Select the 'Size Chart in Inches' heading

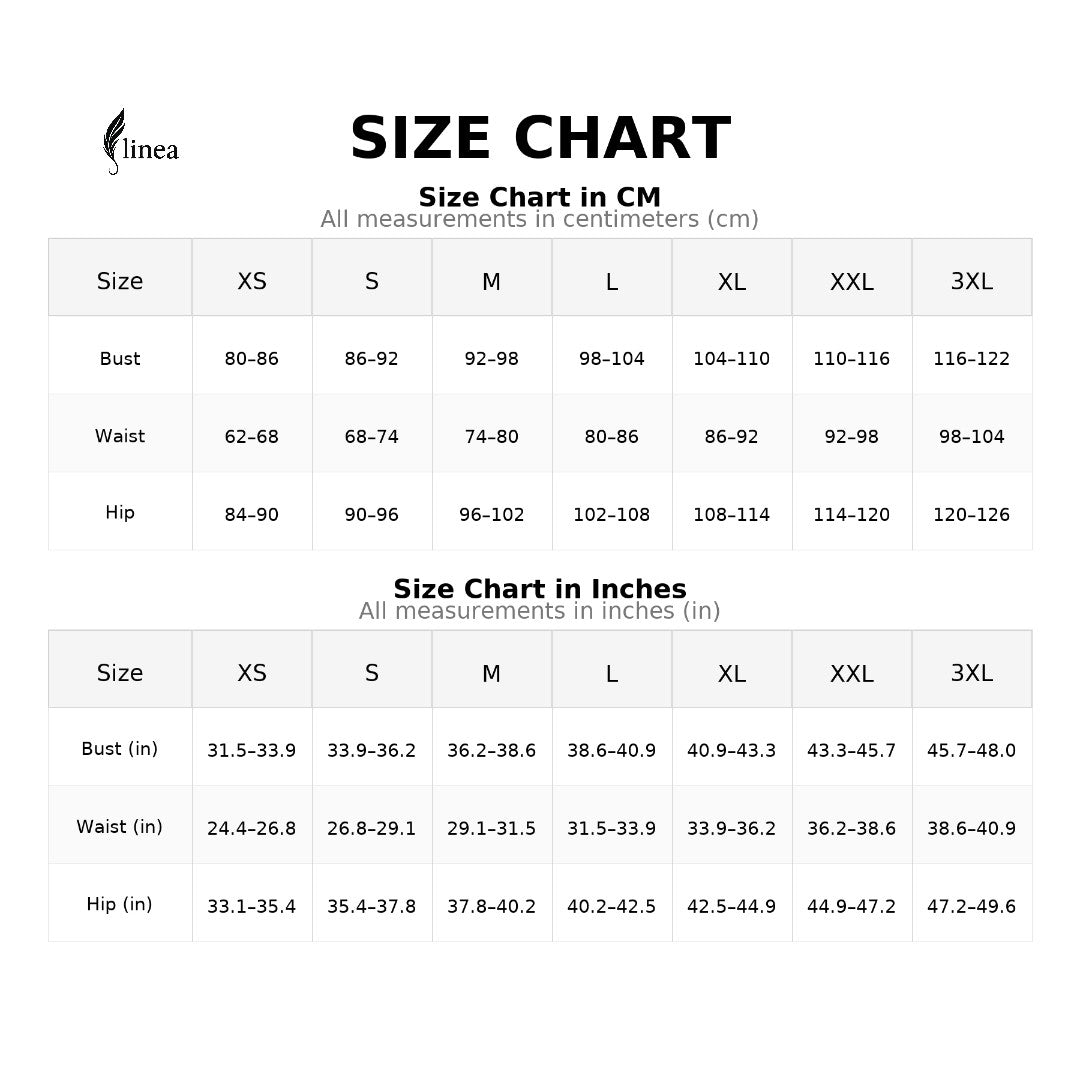pyautogui.click(x=540, y=589)
